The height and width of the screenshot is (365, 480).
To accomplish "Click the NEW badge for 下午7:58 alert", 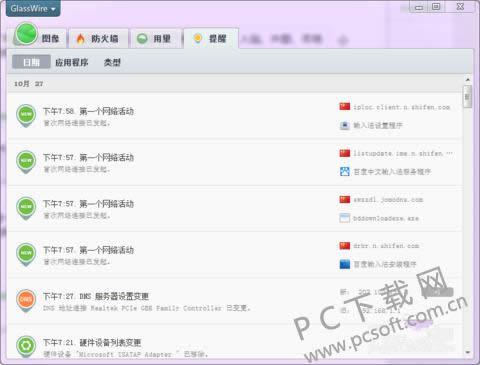I will click(x=26, y=115).
